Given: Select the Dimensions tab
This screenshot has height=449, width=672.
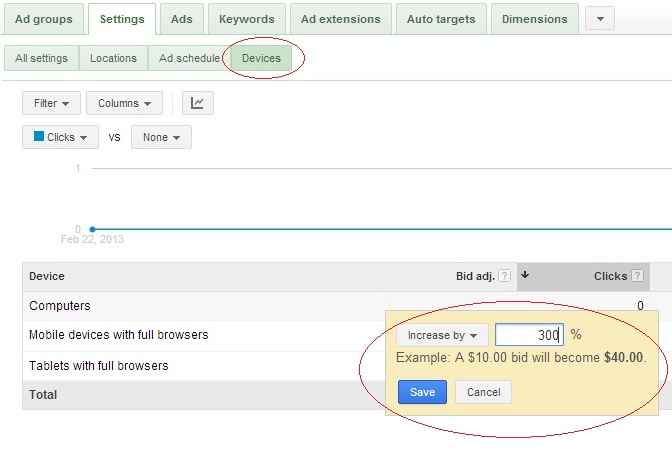Looking at the screenshot, I should coord(534,19).
